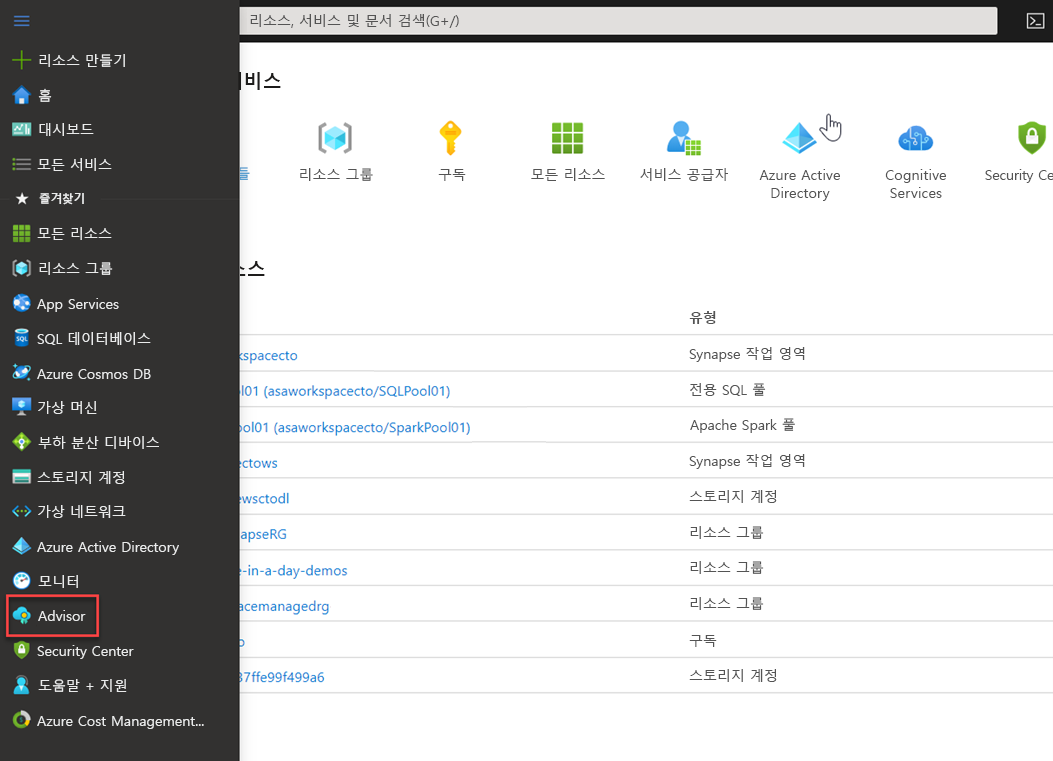The height and width of the screenshot is (761, 1053).
Task: Click the sidebar All resources grid icon
Action: (21, 233)
